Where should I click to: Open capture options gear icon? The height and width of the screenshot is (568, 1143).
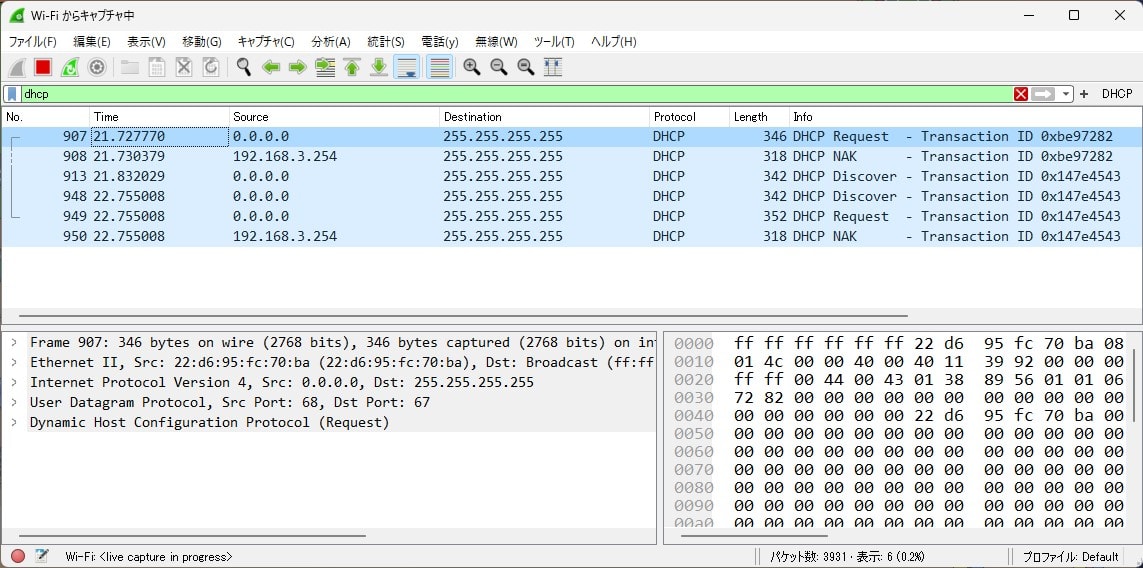[x=96, y=68]
